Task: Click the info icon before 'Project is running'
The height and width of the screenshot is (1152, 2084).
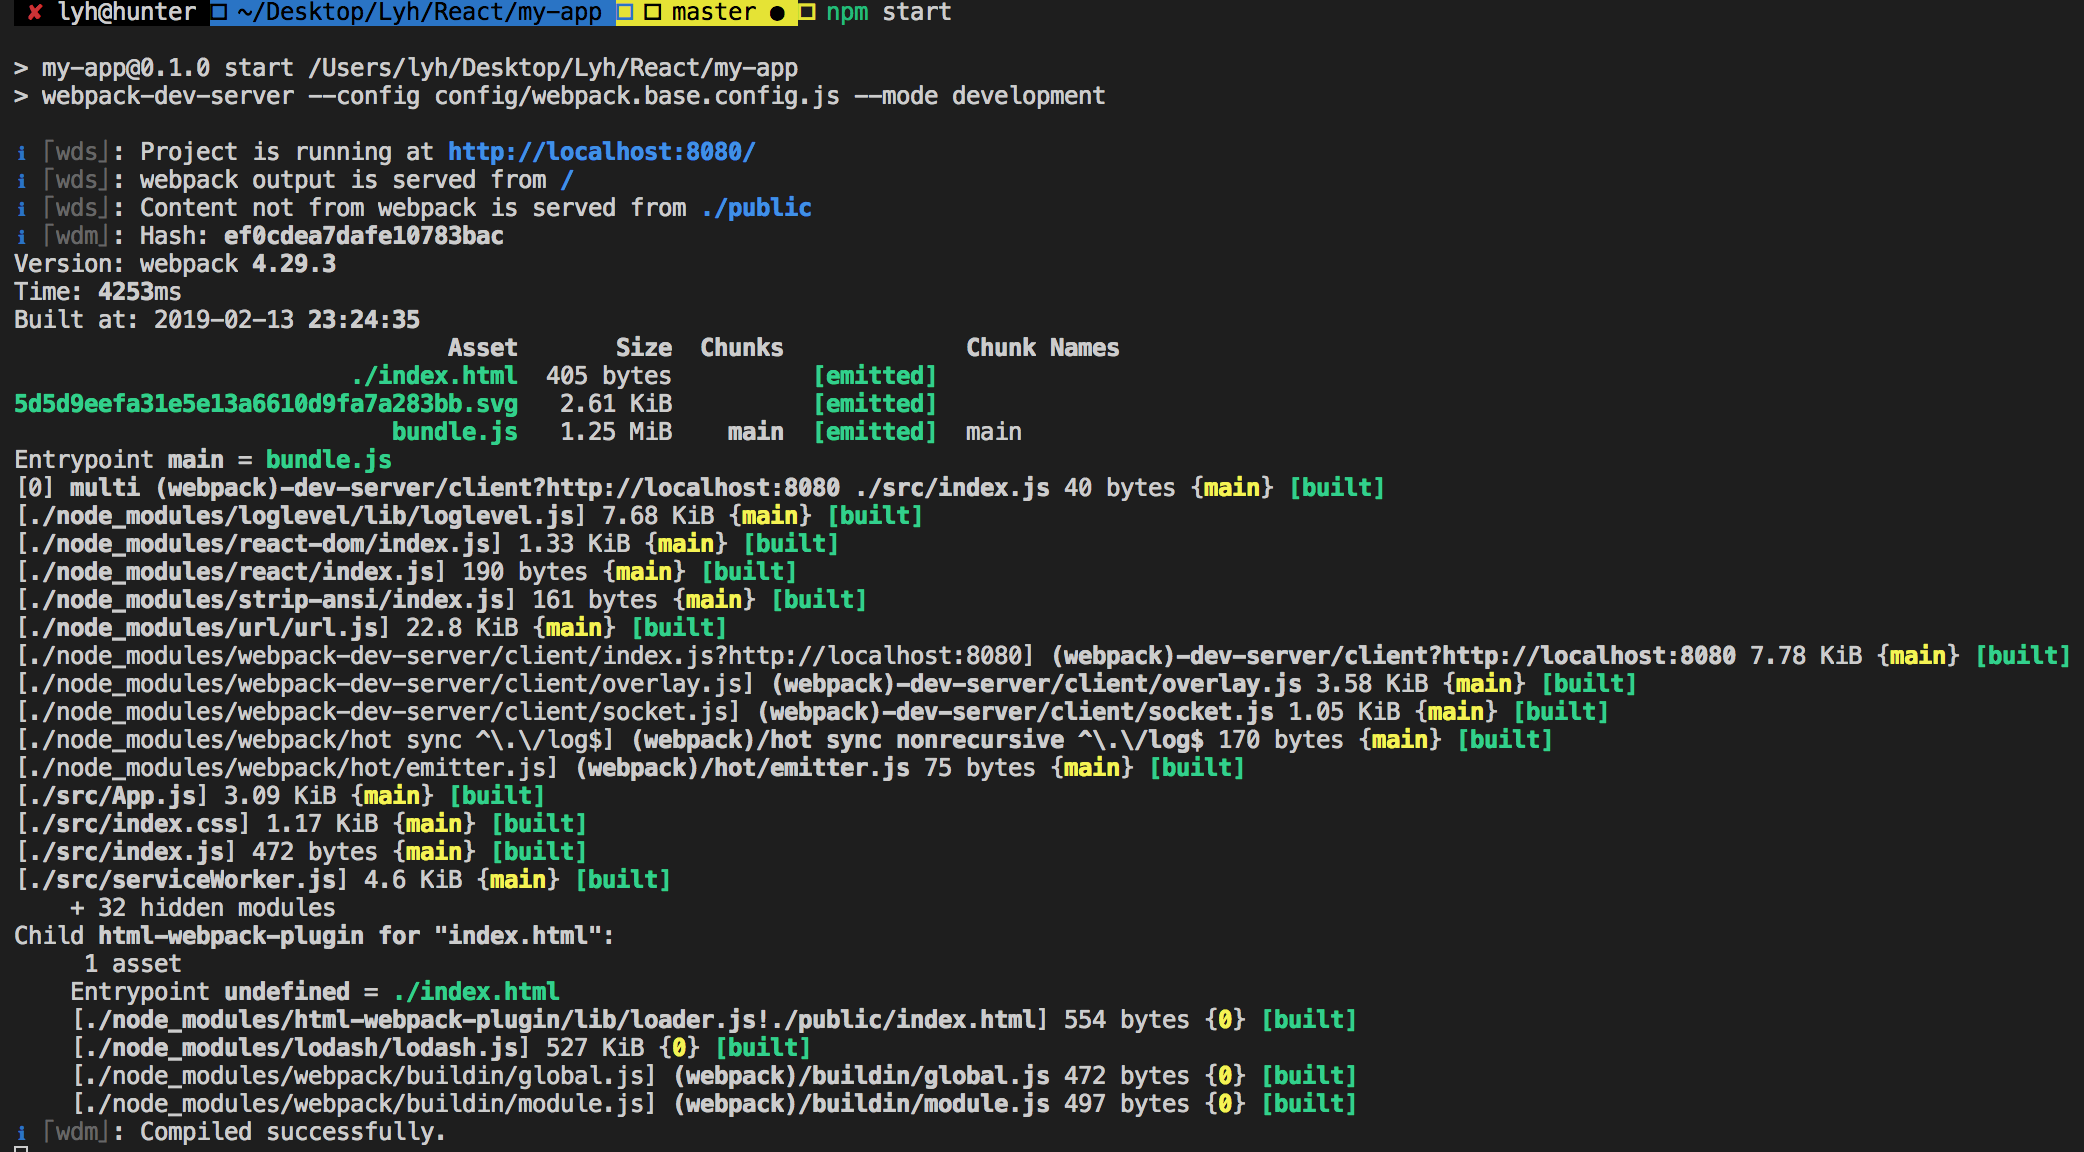Action: [x=21, y=153]
